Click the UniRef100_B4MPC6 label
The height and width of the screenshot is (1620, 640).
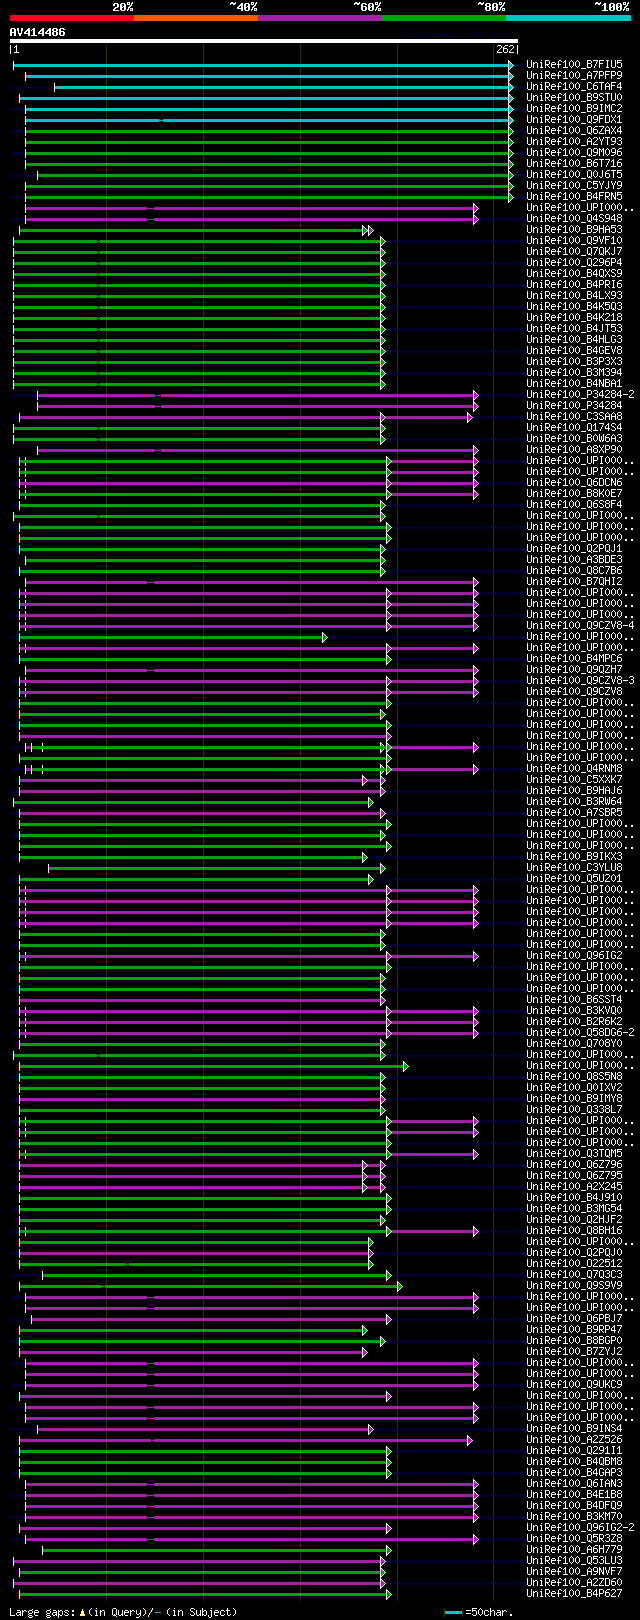pyautogui.click(x=574, y=658)
